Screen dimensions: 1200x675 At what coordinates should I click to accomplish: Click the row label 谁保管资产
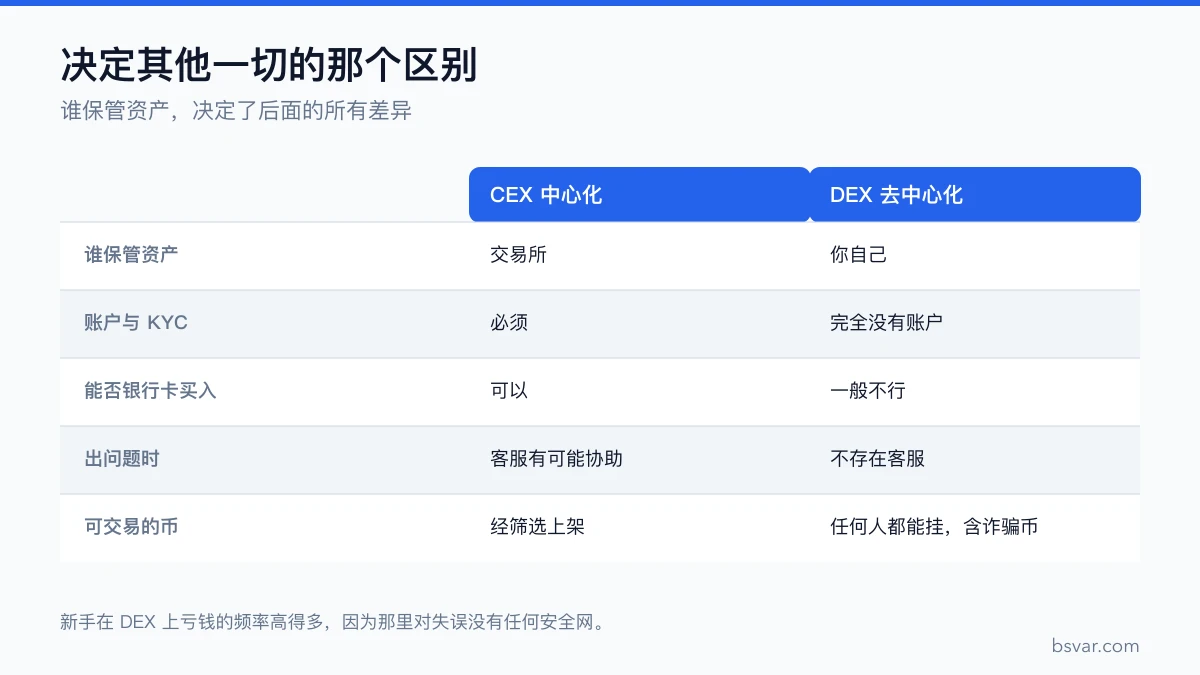click(131, 255)
